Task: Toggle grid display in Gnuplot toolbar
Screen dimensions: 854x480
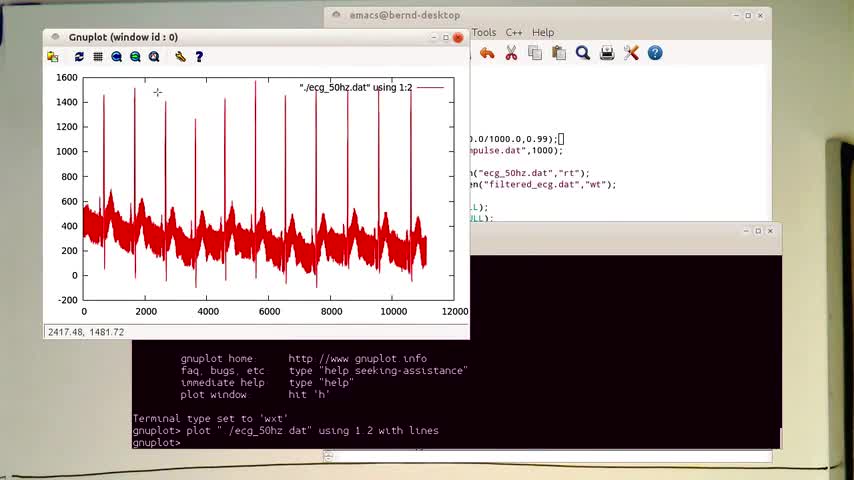Action: pyautogui.click(x=98, y=57)
